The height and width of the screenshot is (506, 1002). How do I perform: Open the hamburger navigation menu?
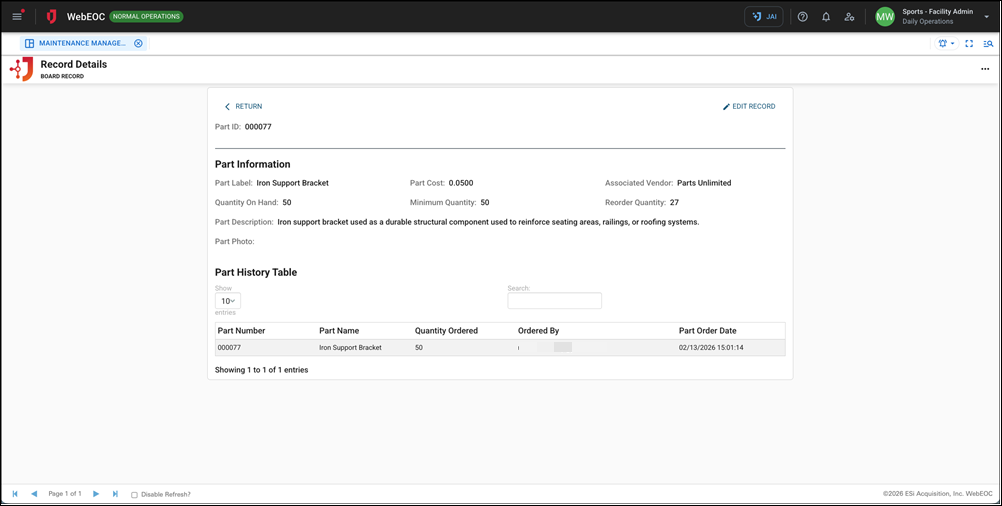point(17,16)
